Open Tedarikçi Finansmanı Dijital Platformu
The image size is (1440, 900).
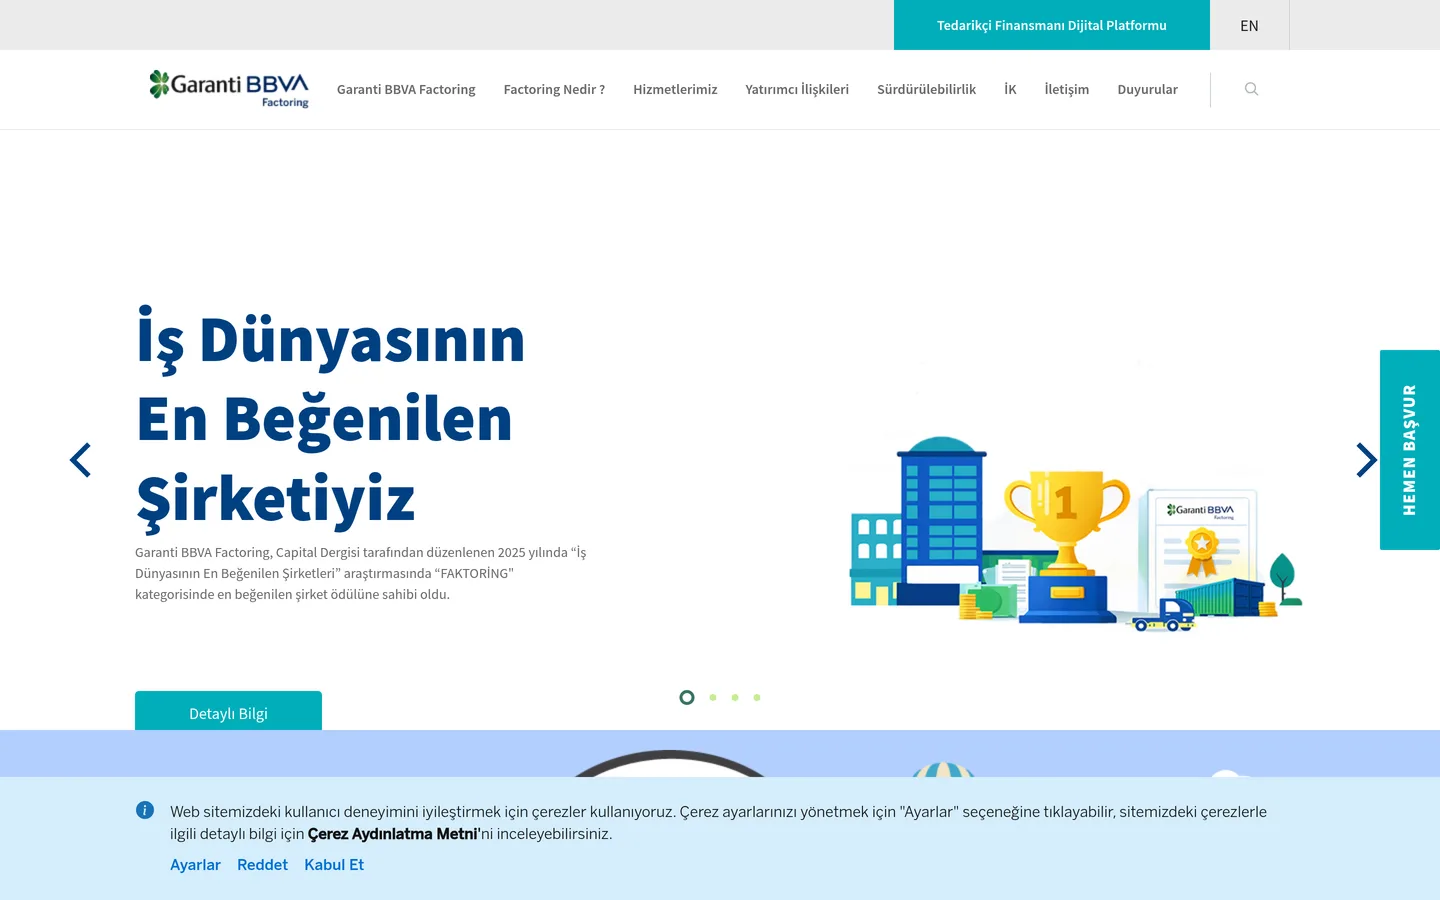pos(1052,25)
